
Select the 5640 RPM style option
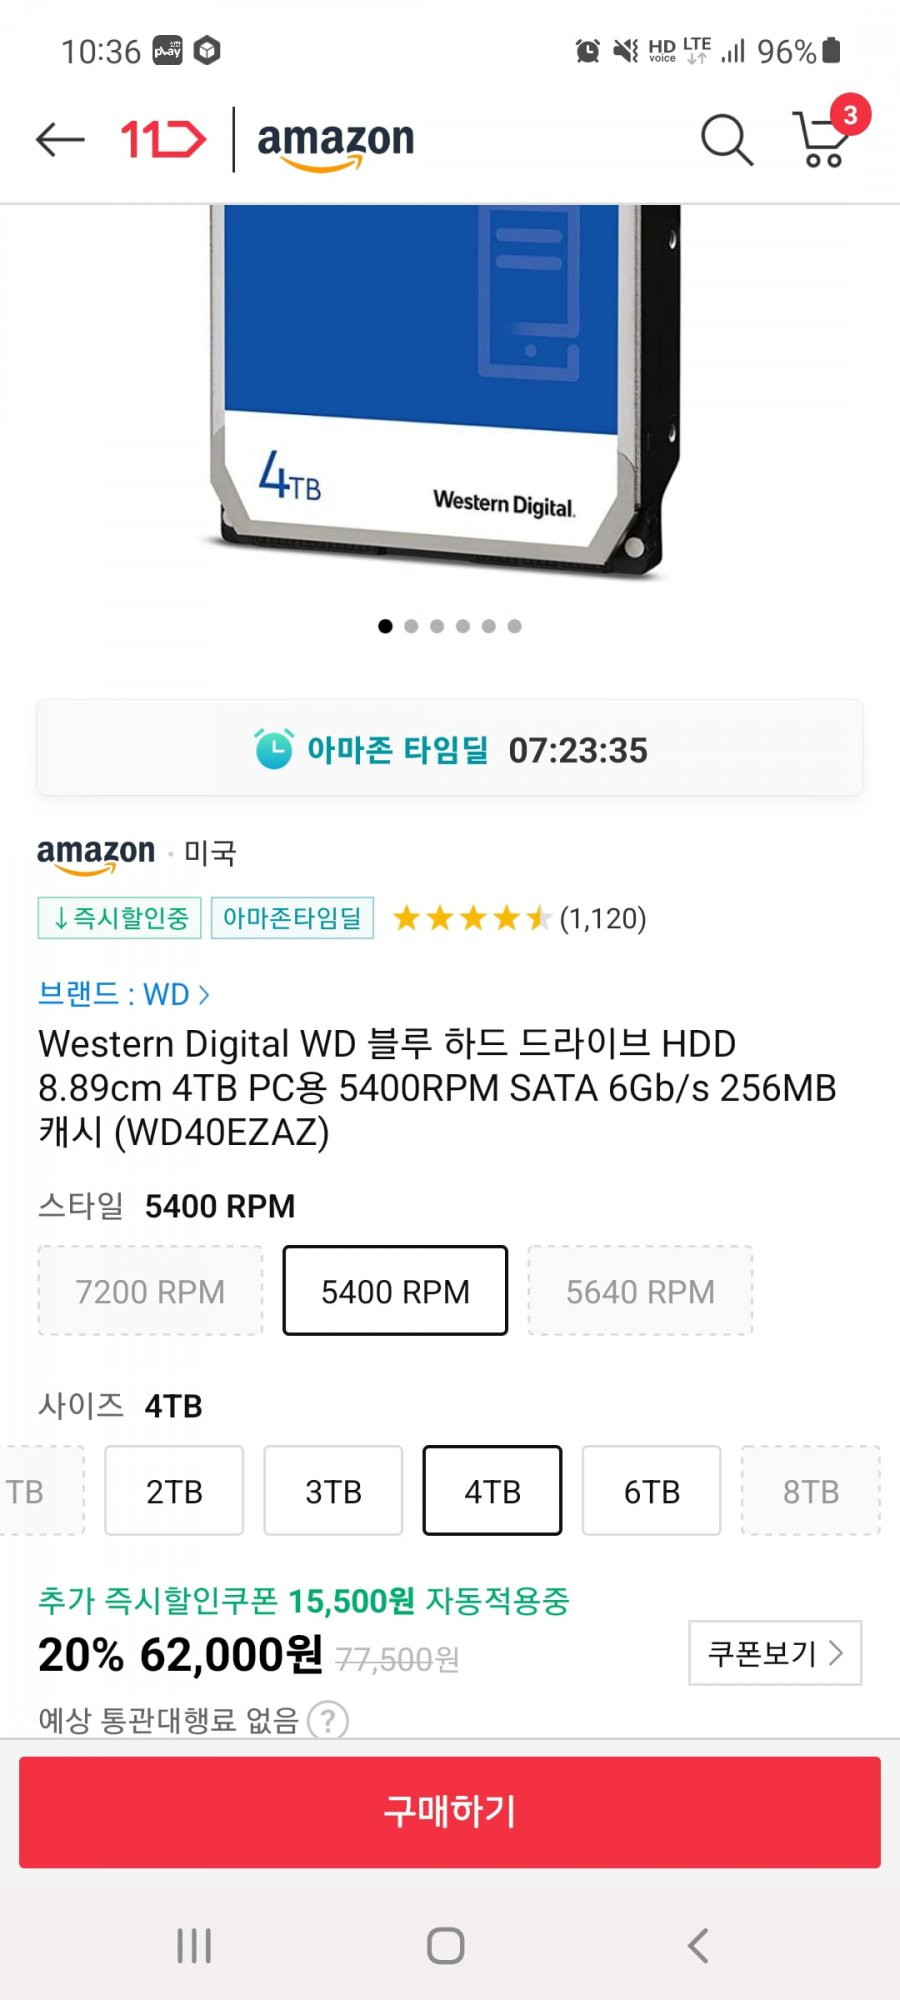(x=640, y=1291)
